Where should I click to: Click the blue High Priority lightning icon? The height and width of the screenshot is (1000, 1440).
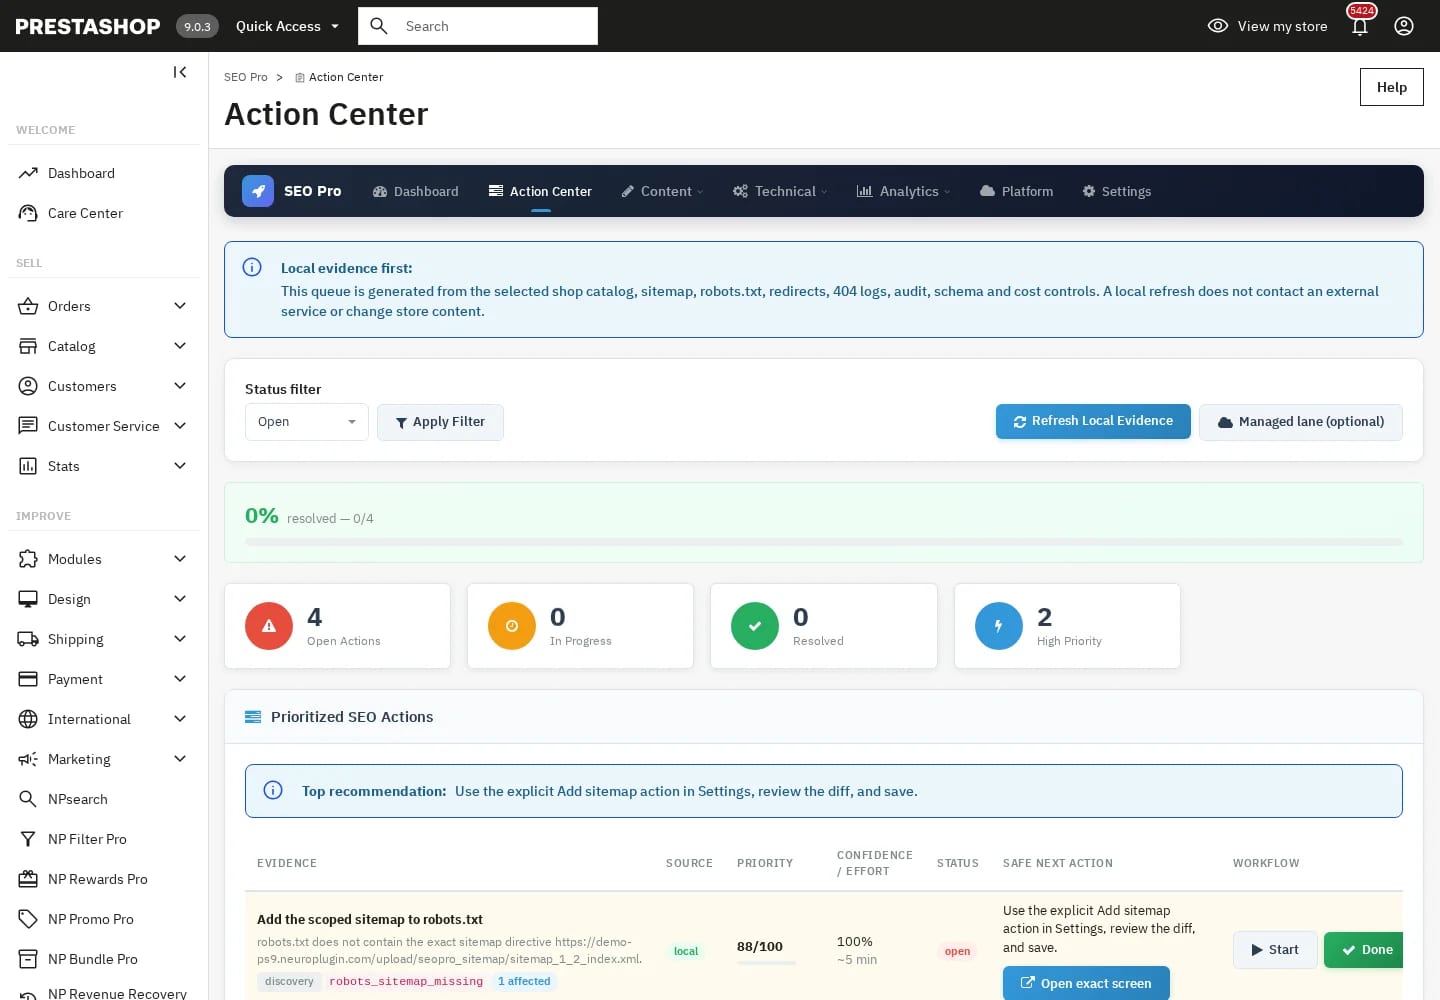coord(999,626)
